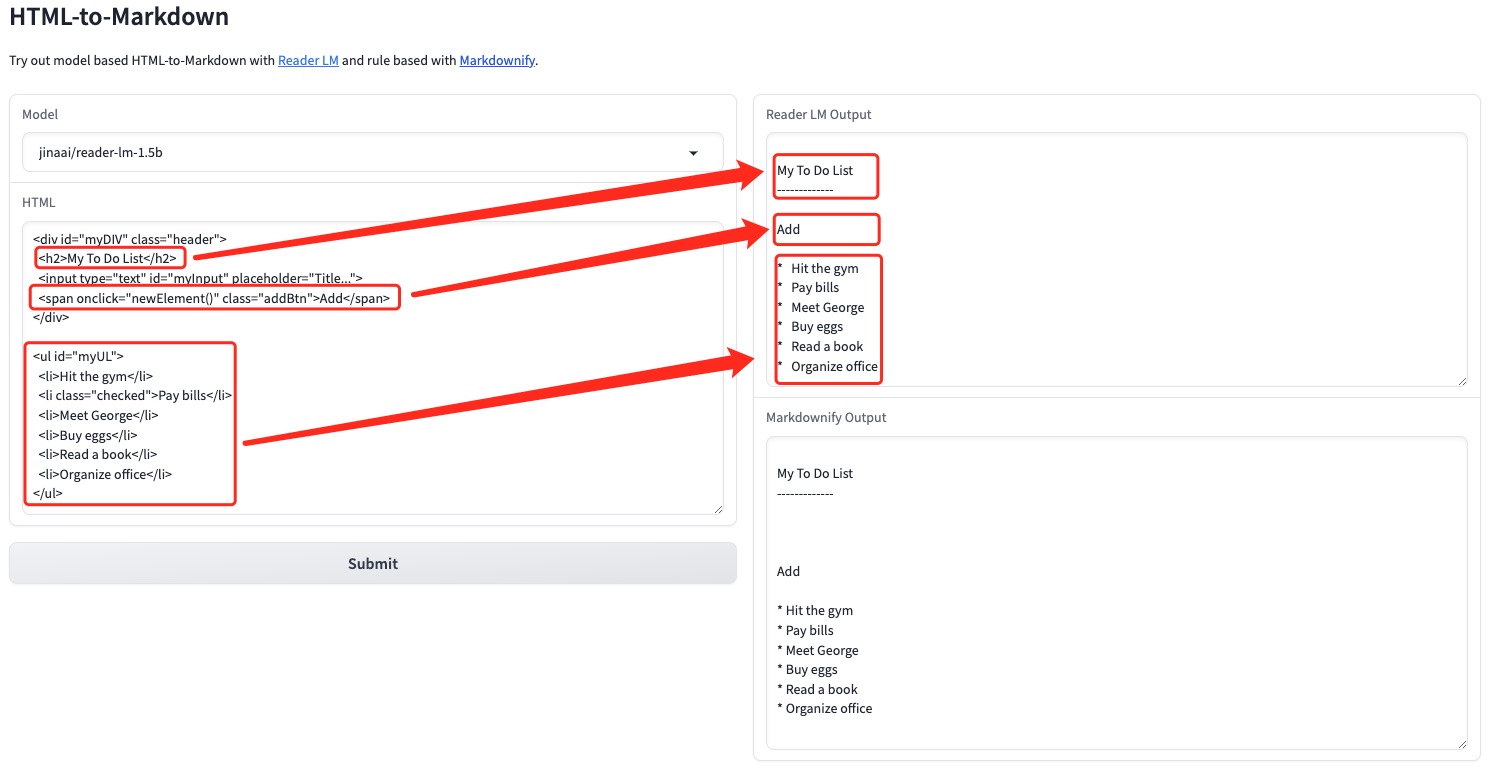Viewport: 1492px width, 768px height.
Task: Click Meet George in Markdownify Output
Action: click(822, 650)
